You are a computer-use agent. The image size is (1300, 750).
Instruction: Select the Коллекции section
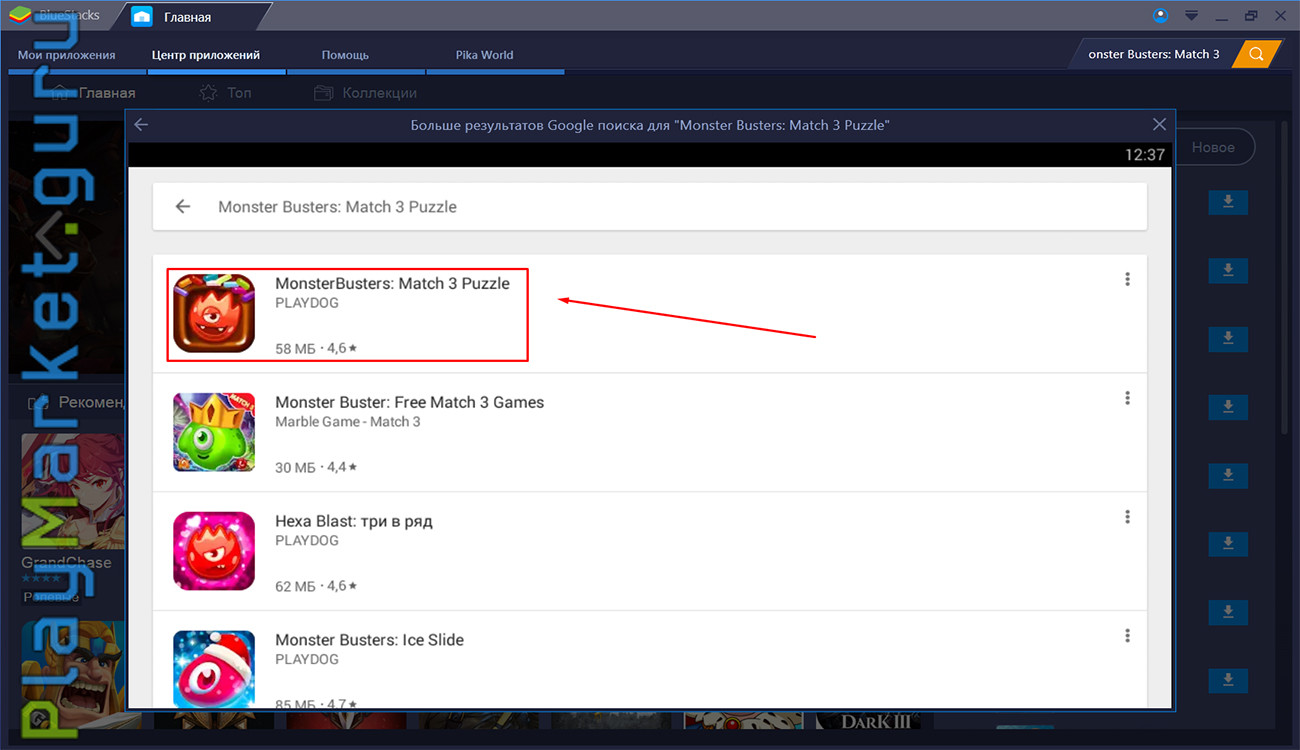click(x=365, y=93)
